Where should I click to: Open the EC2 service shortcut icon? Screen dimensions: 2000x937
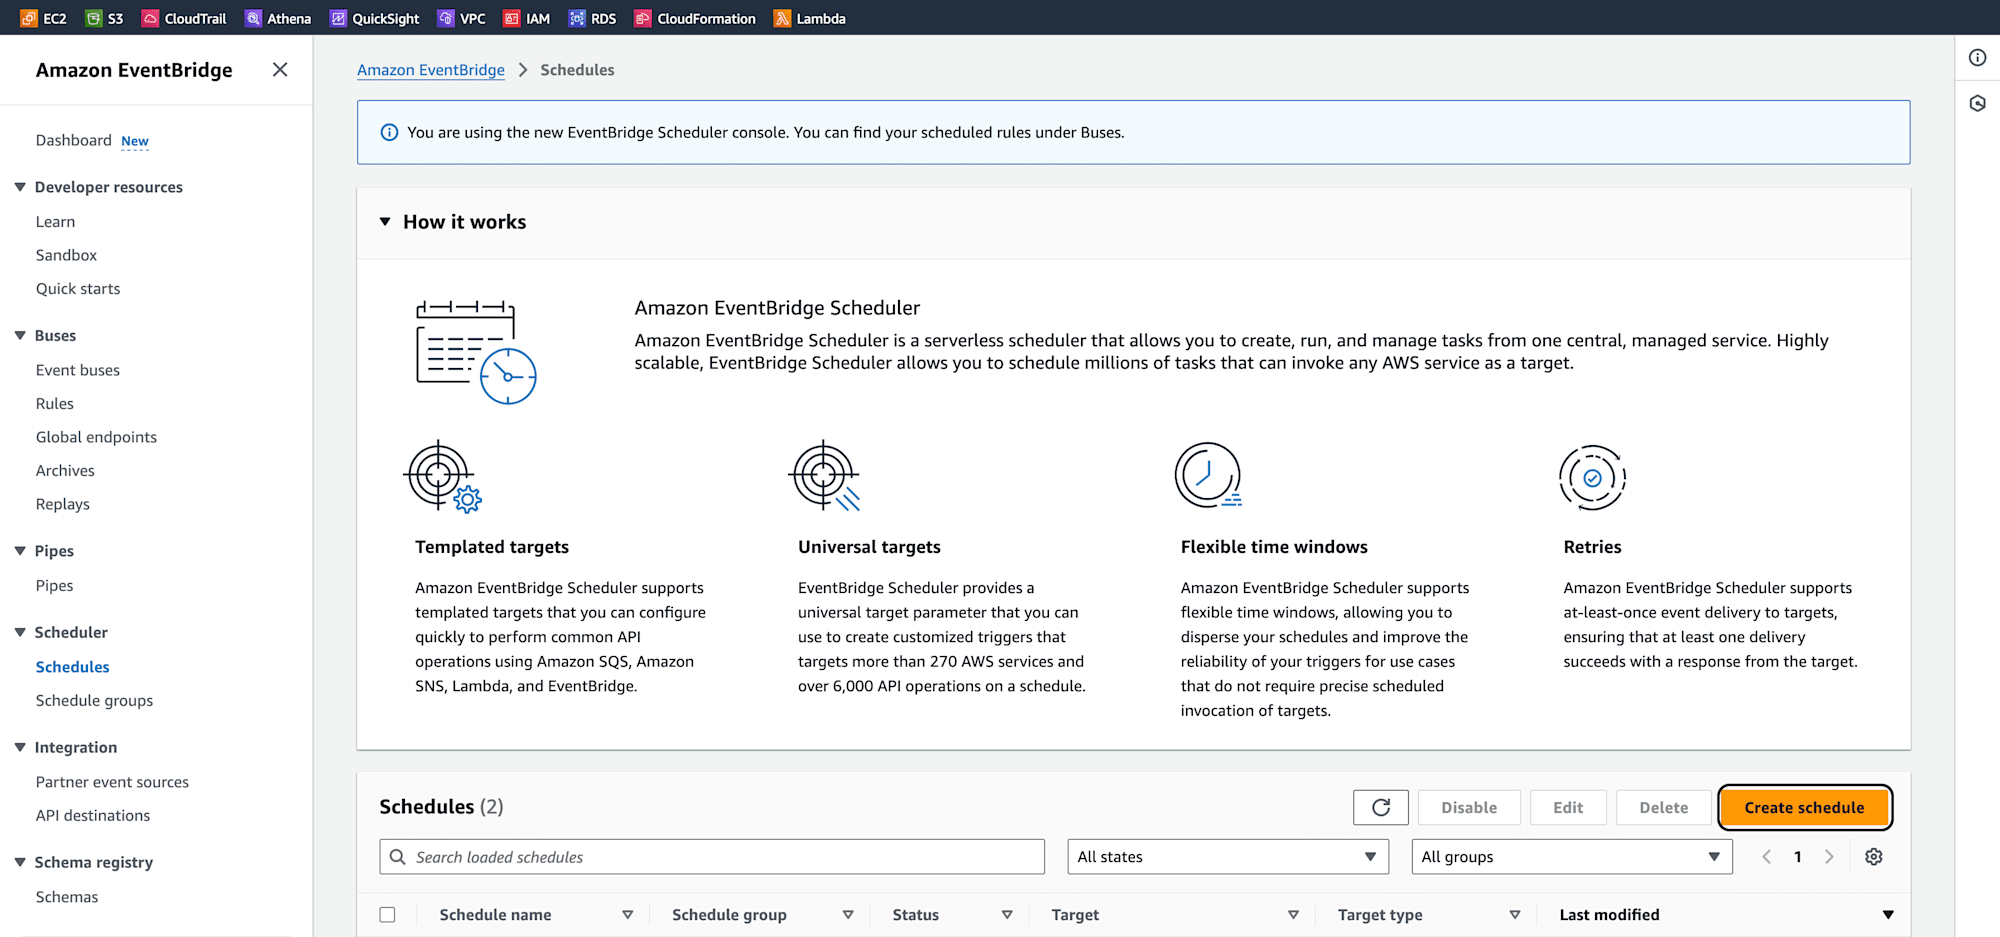tap(29, 18)
